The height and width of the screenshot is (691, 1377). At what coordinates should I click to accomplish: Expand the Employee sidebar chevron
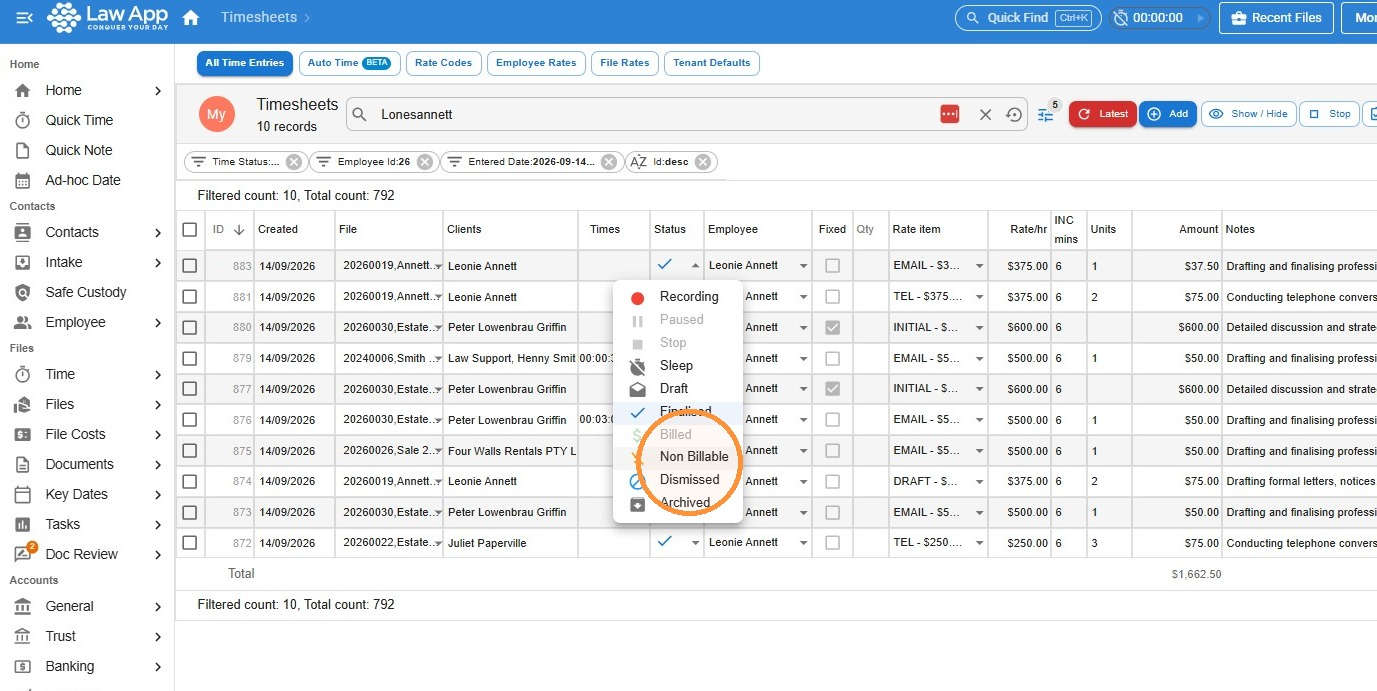point(158,323)
